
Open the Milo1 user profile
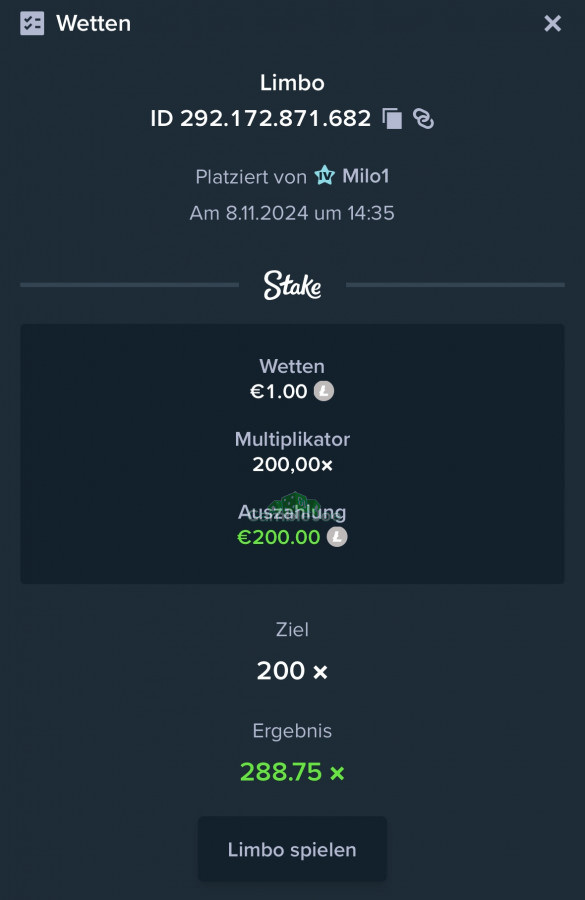[366, 176]
